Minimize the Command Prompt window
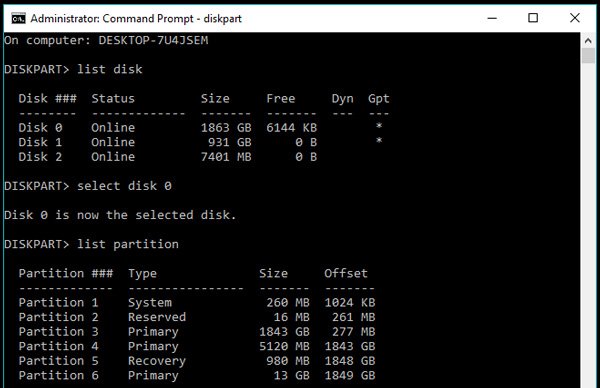The height and width of the screenshot is (388, 600). (492, 18)
